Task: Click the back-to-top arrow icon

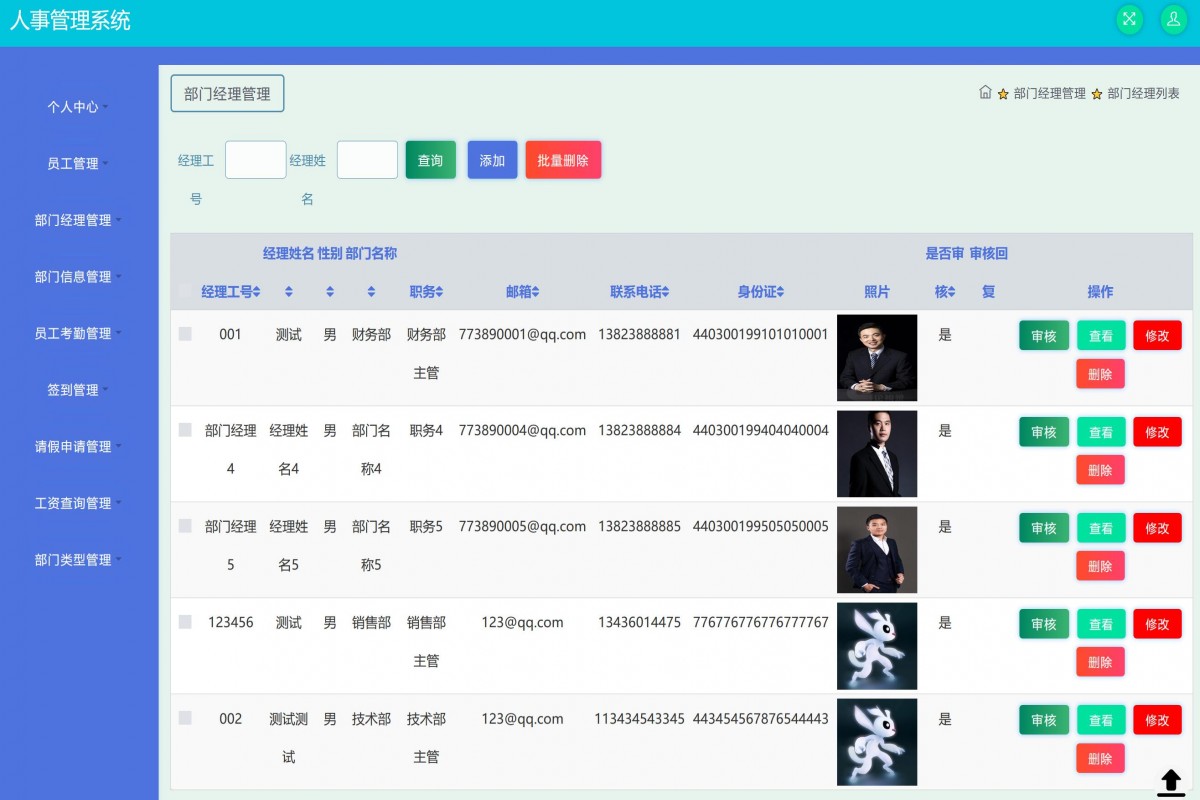Action: pyautogui.click(x=1171, y=781)
